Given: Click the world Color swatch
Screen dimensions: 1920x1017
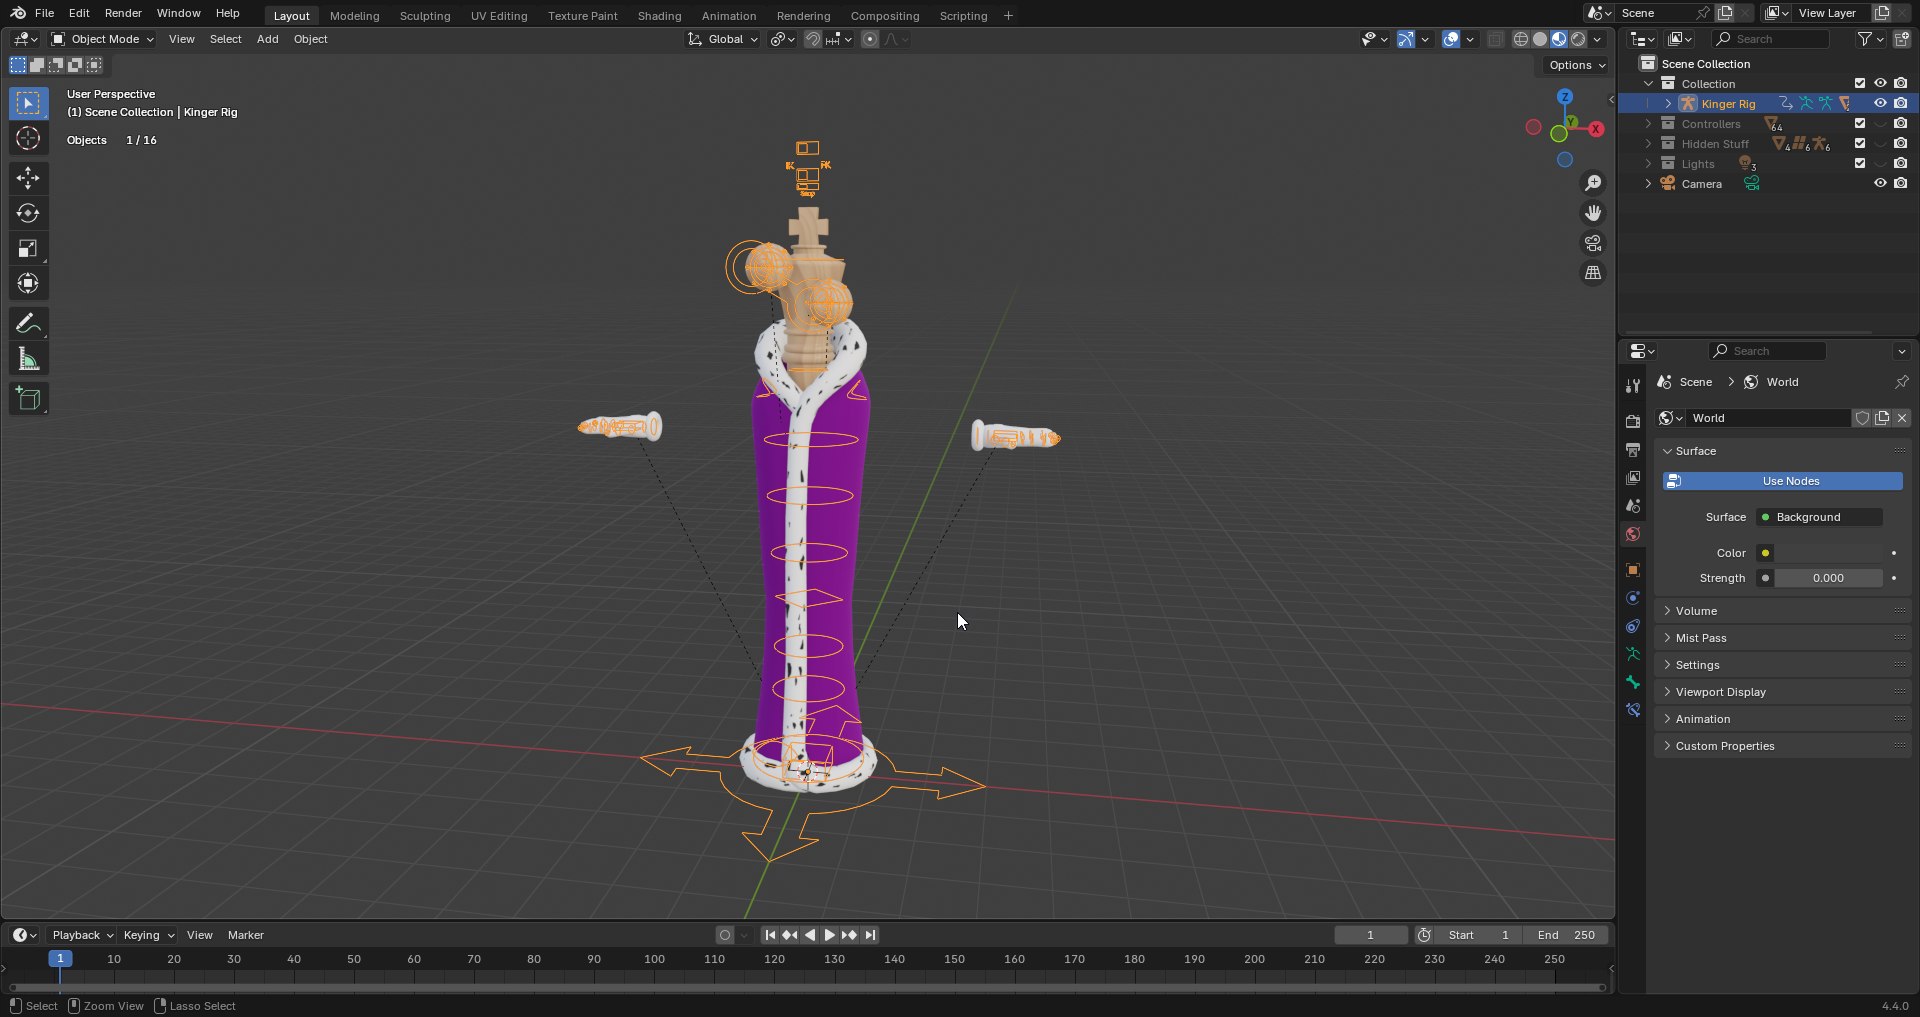Looking at the screenshot, I should pos(1829,553).
